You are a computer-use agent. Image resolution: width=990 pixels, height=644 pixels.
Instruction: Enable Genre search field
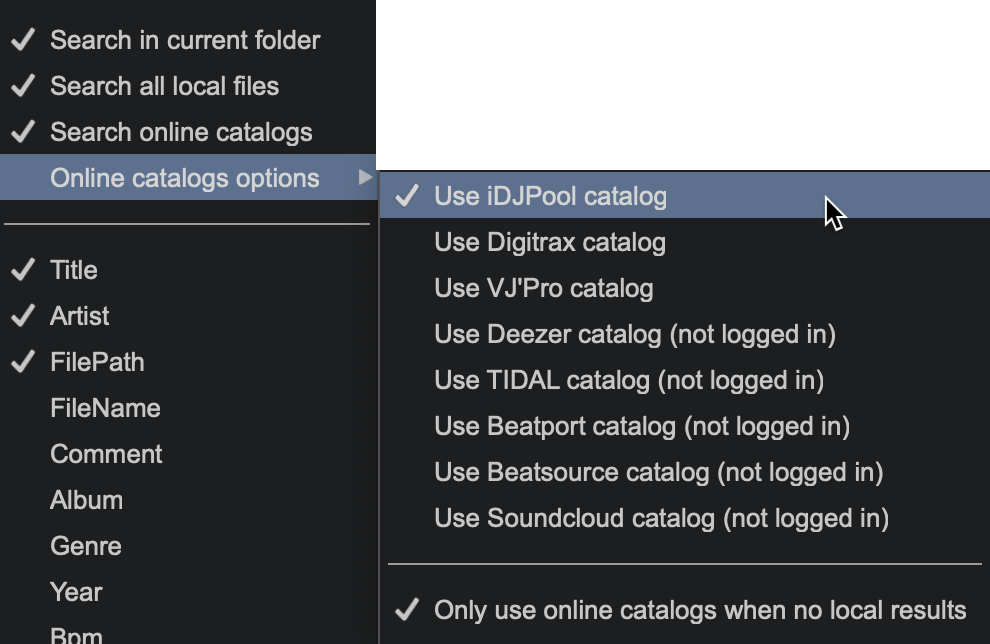tap(86, 547)
